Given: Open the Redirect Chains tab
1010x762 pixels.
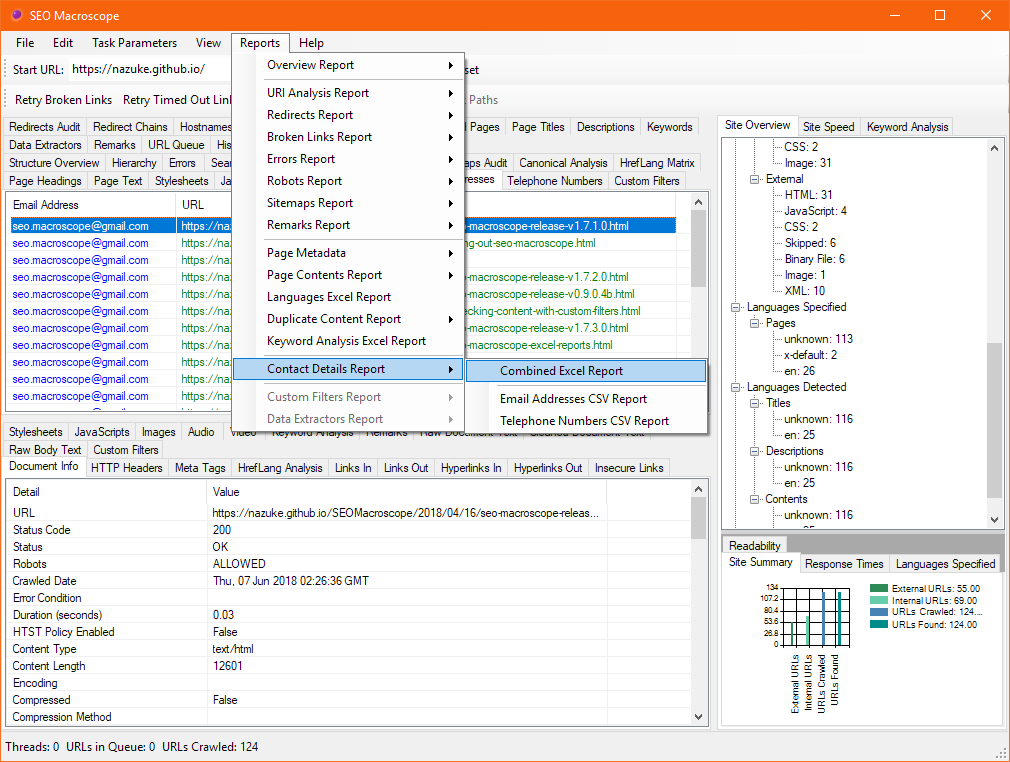Looking at the screenshot, I should (130, 127).
